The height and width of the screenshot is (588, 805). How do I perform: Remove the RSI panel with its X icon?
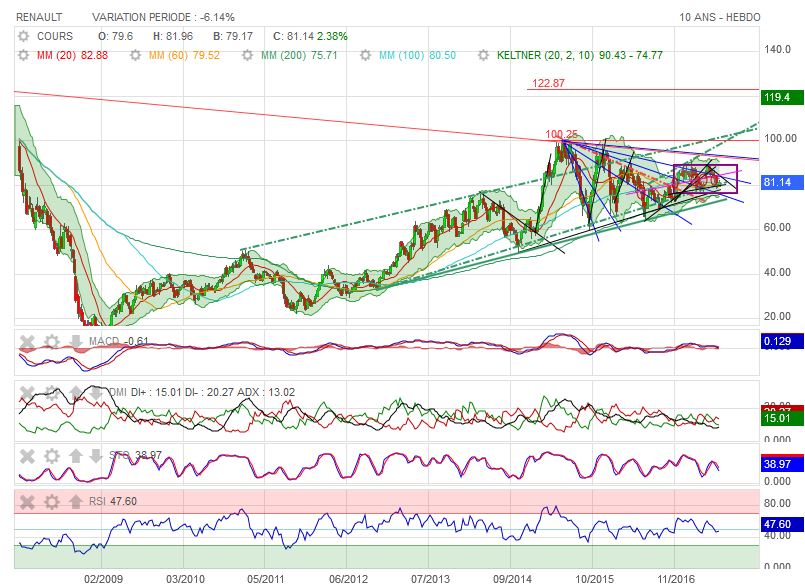pos(27,502)
